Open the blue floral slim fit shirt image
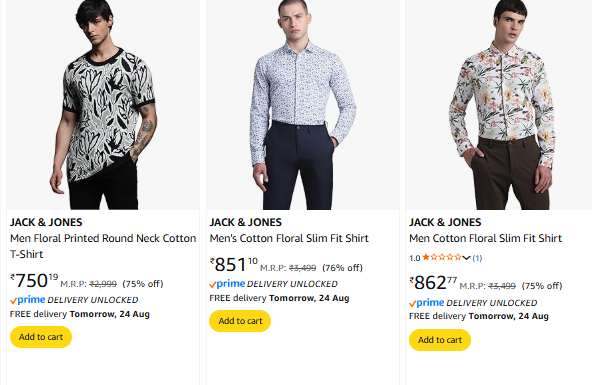Screen dimensions: 592x385 tap(303, 105)
